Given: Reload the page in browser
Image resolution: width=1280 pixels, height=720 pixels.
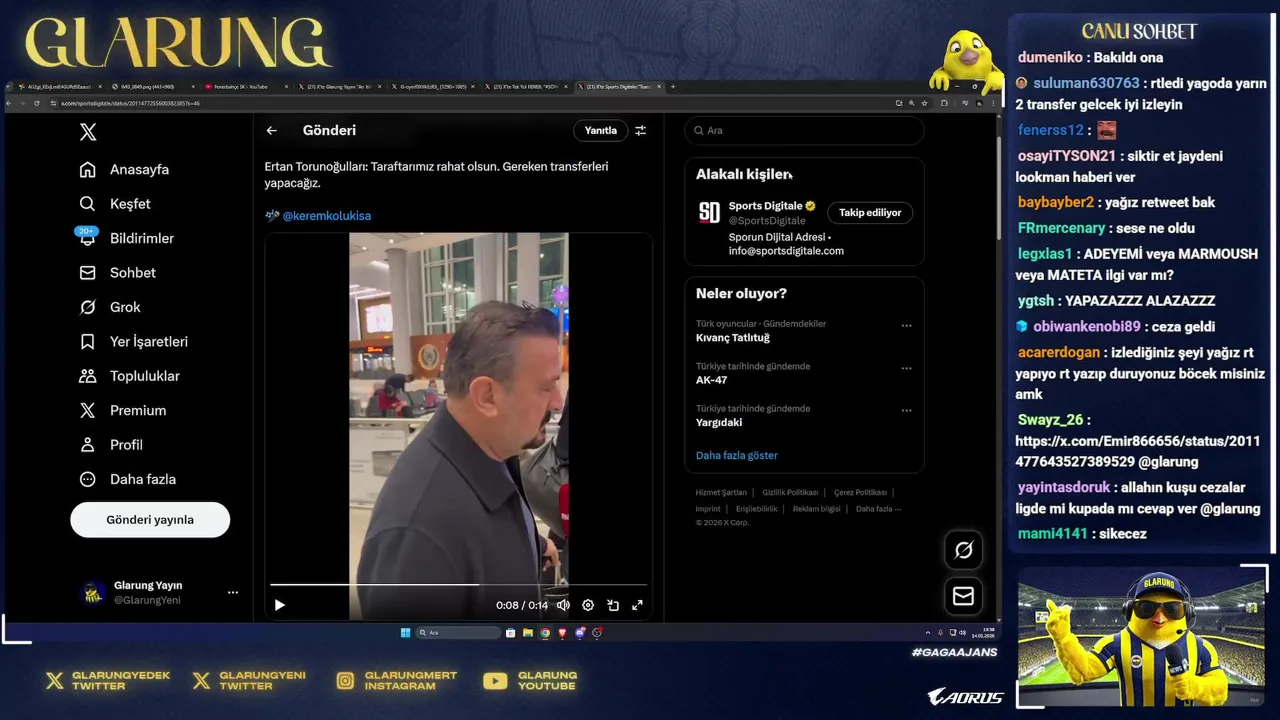Looking at the screenshot, I should pyautogui.click(x=37, y=103).
